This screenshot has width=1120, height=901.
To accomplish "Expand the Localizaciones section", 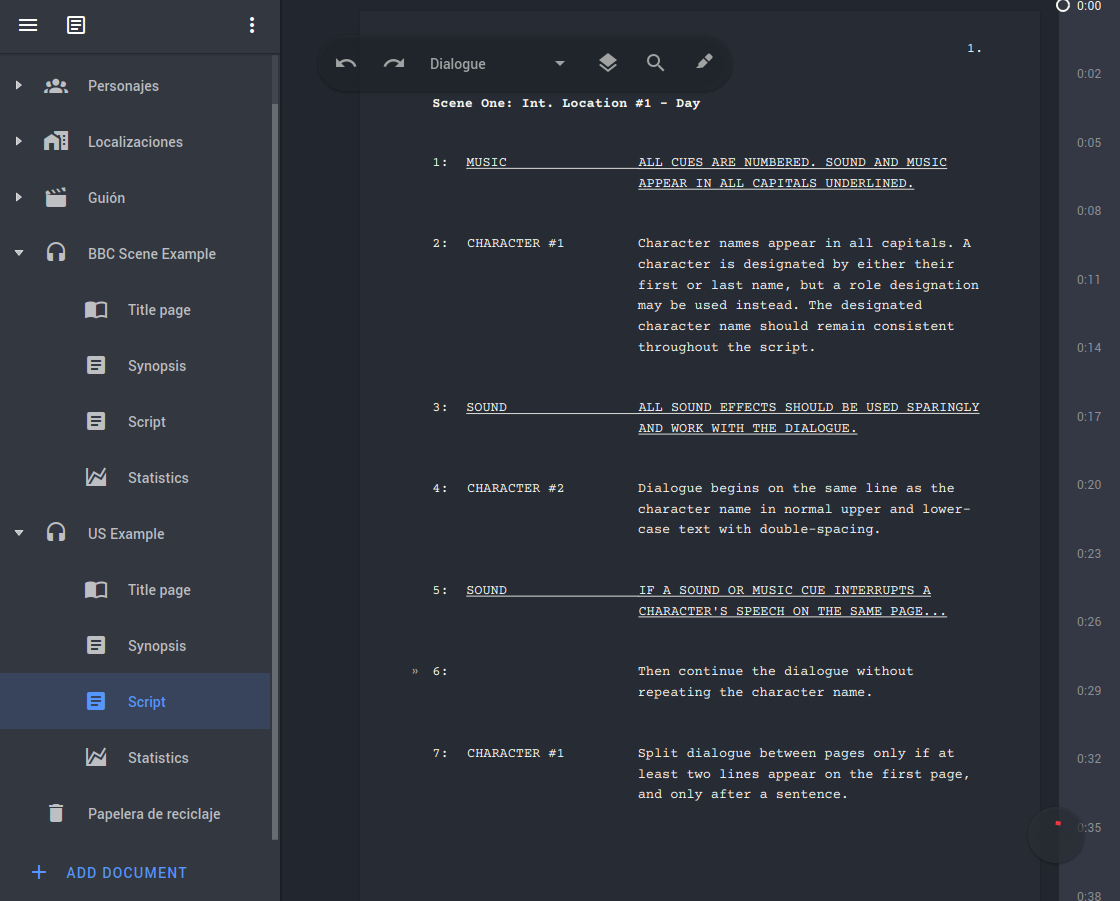I will pyautogui.click(x=19, y=141).
